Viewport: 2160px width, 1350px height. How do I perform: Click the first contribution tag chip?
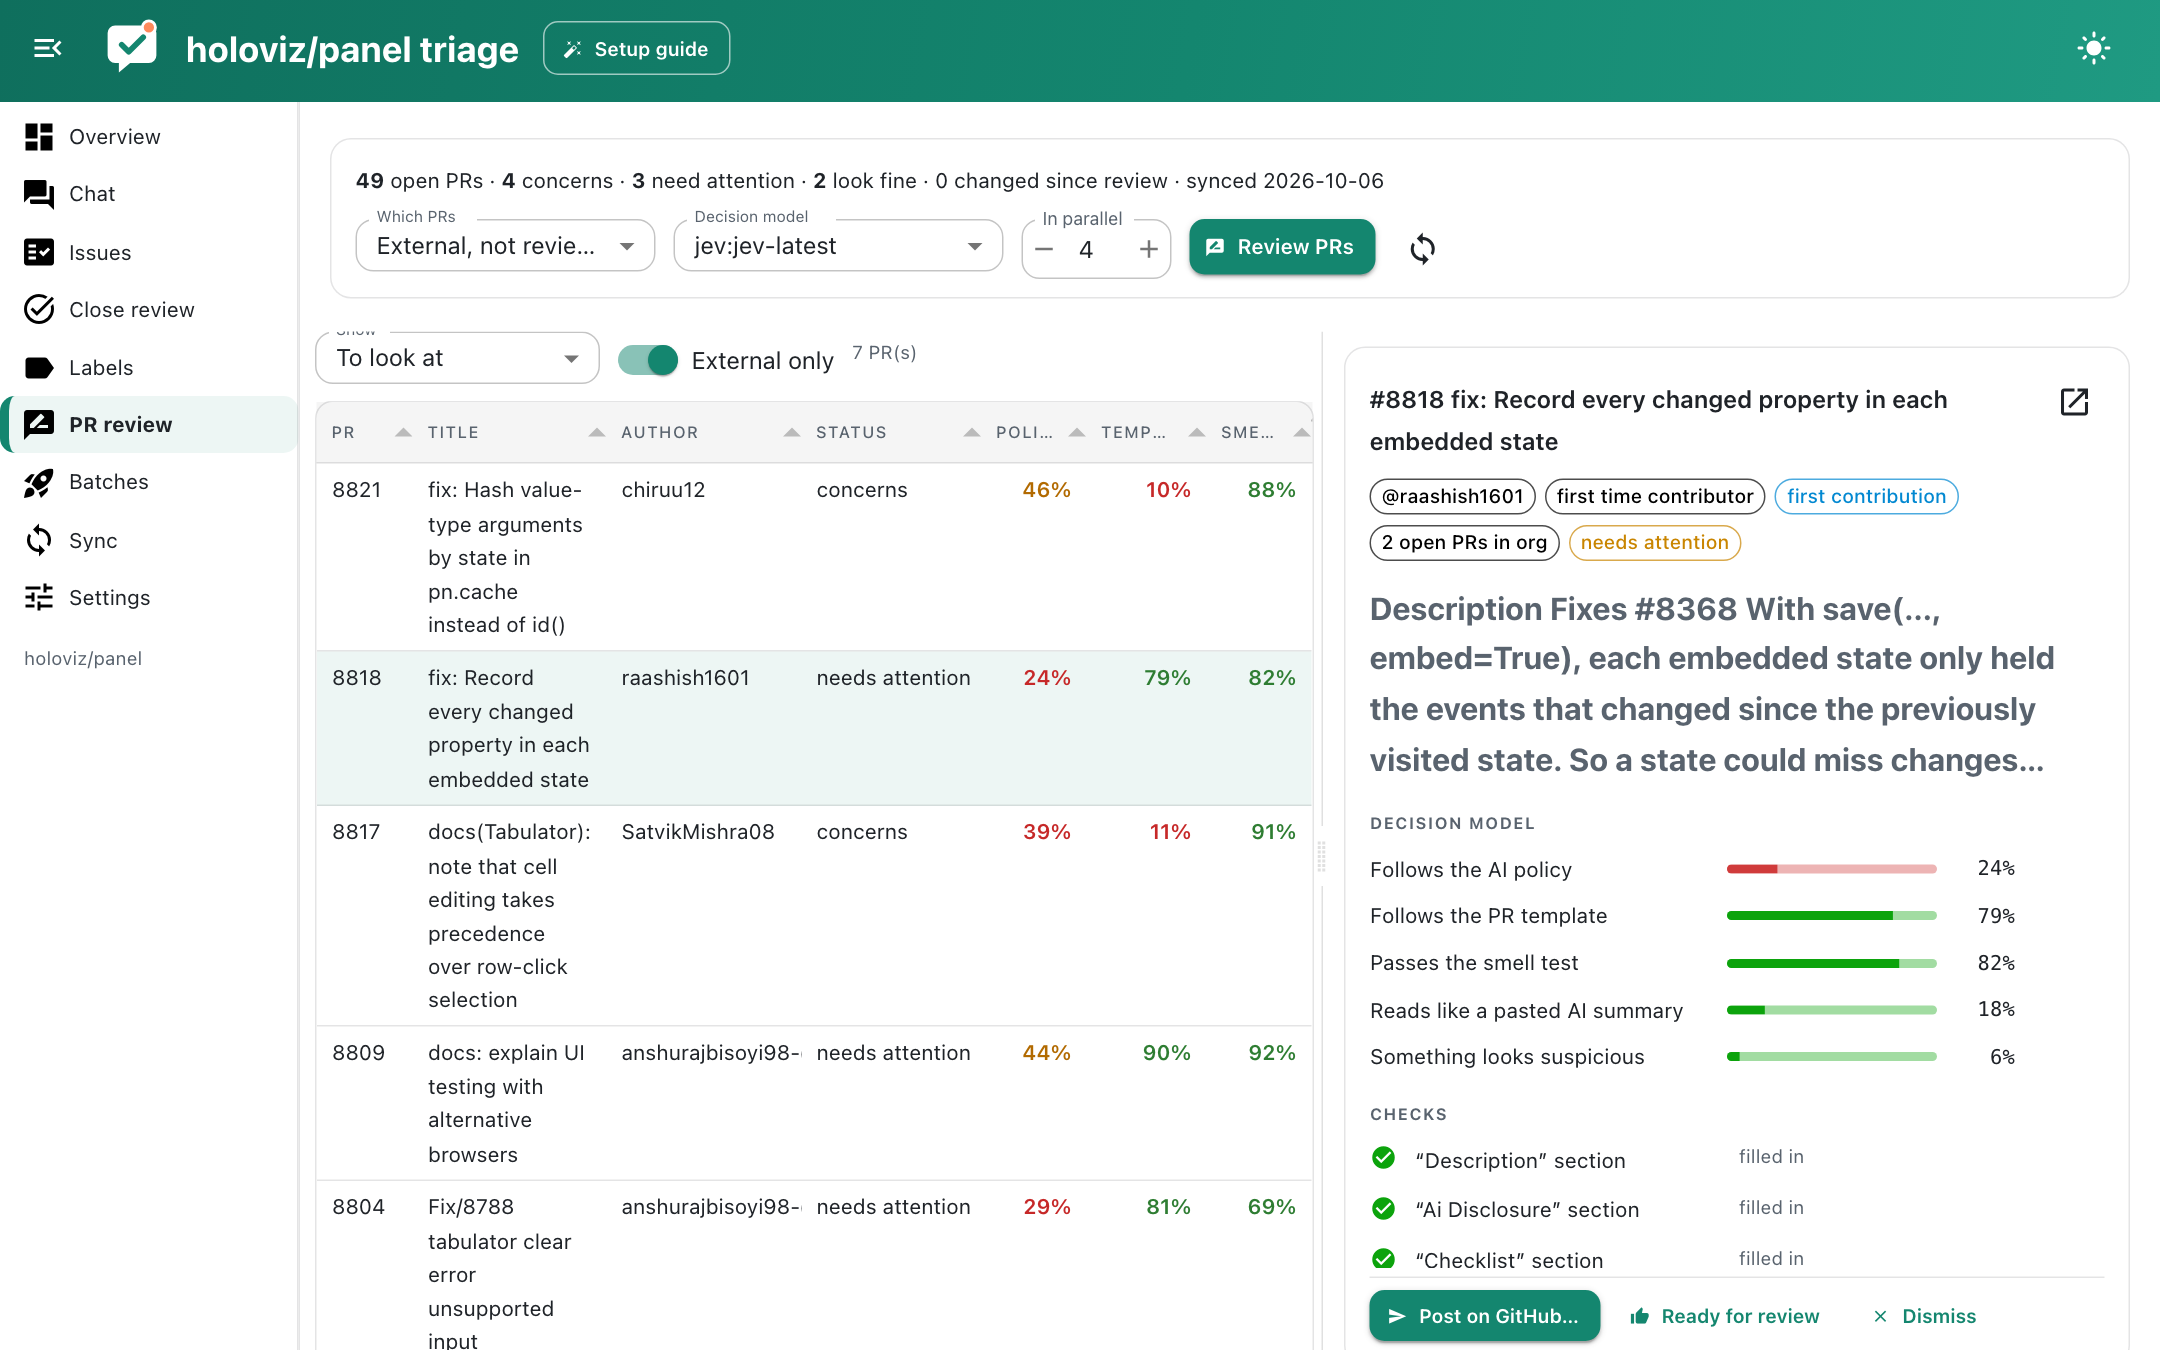(1866, 496)
